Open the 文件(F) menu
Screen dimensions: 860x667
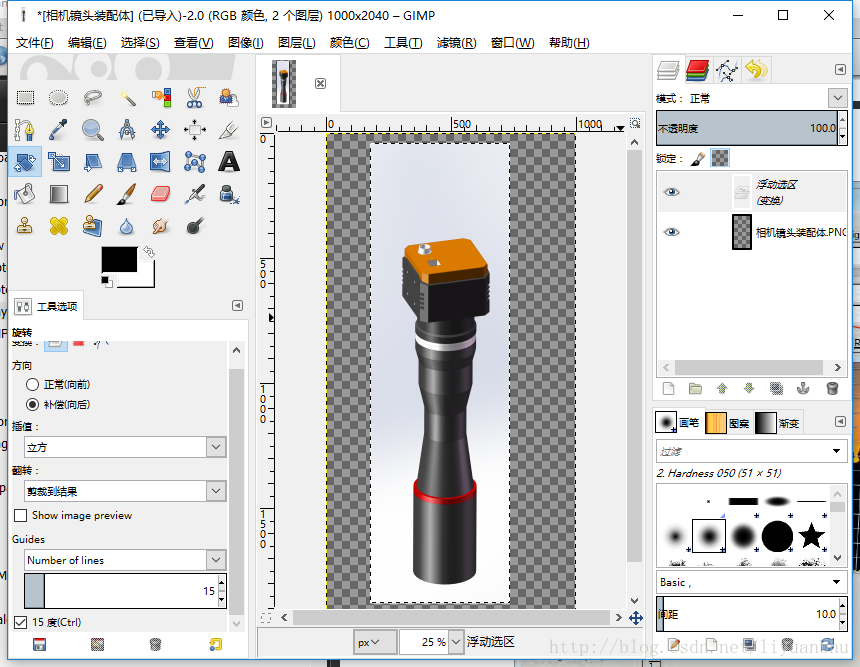34,43
